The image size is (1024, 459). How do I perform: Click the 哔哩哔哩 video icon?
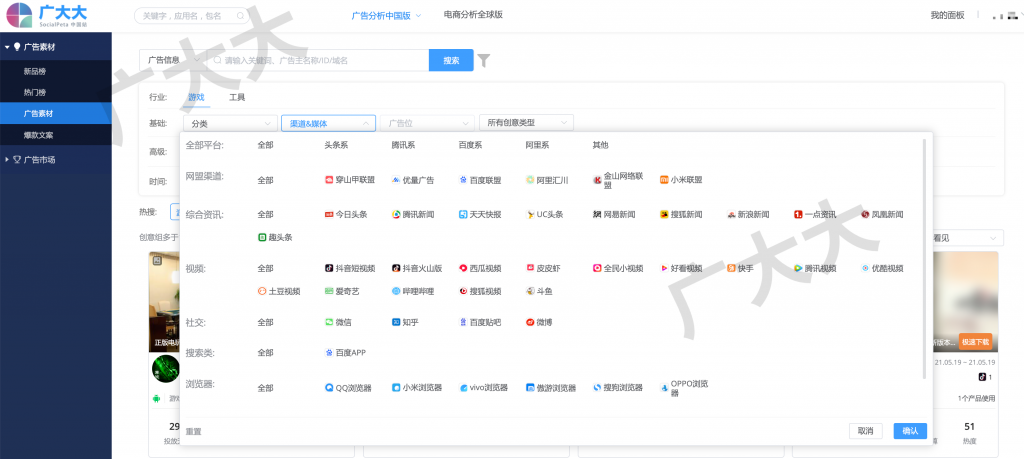(x=396, y=291)
